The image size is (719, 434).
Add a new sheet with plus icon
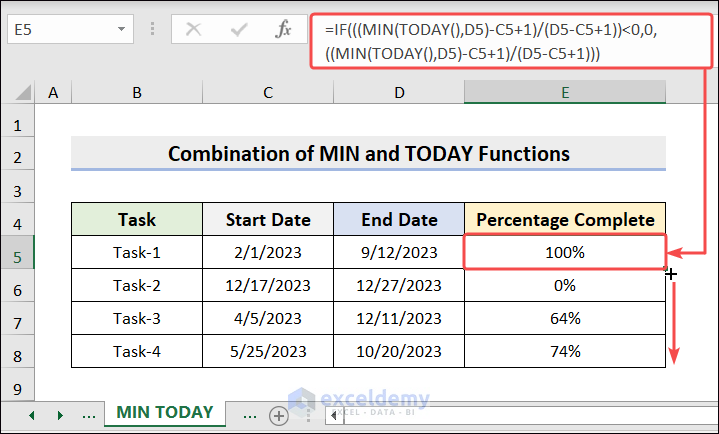pyautogui.click(x=278, y=414)
